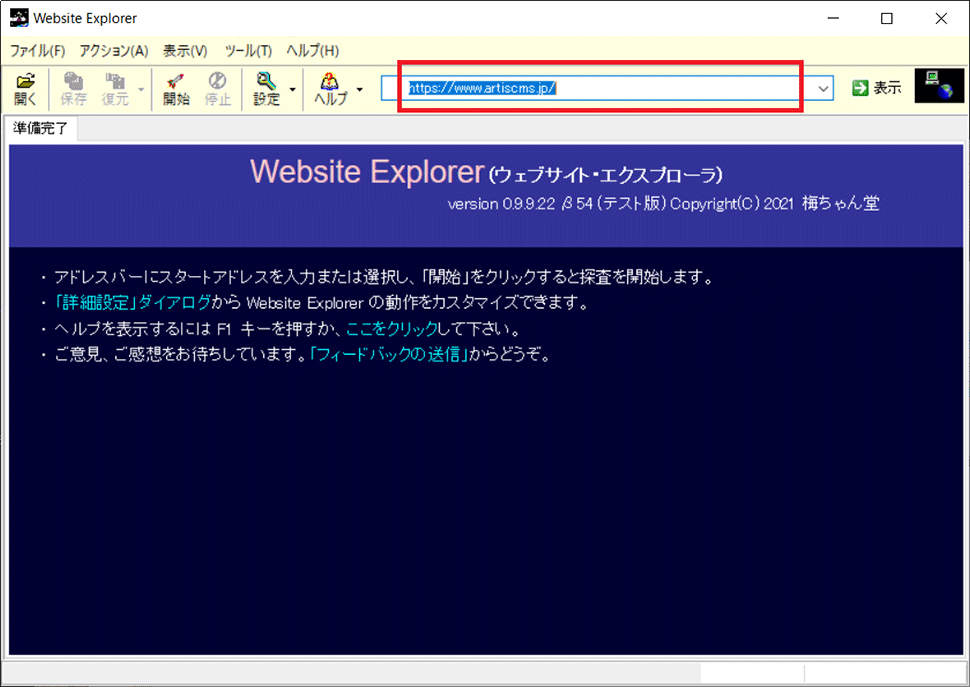Click the Website Explorer title bar app icon
The image size is (970, 687).
[19, 18]
